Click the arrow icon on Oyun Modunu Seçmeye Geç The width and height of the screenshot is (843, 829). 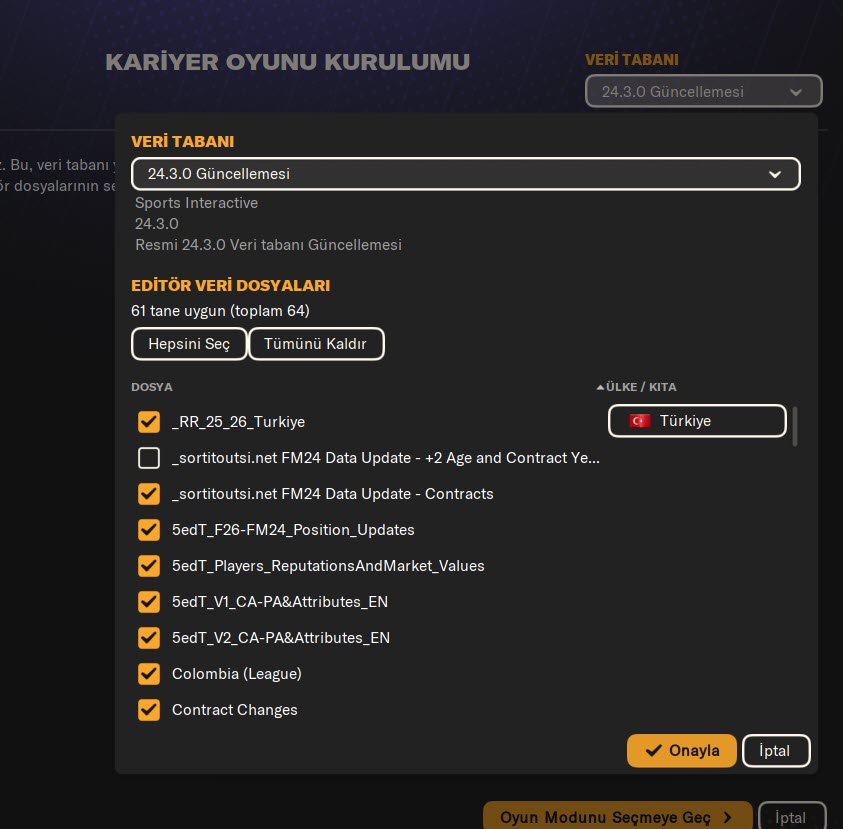727,817
